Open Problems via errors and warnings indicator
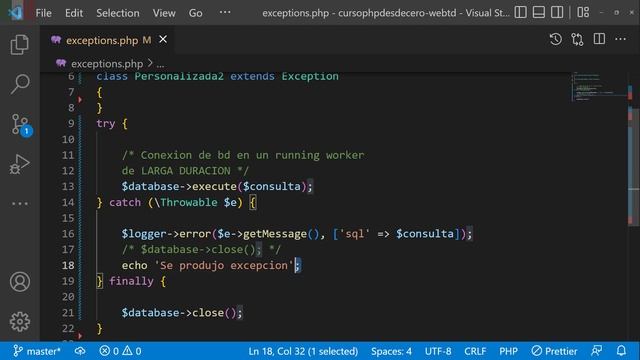Screen dimensions: 640x360 [120, 351]
